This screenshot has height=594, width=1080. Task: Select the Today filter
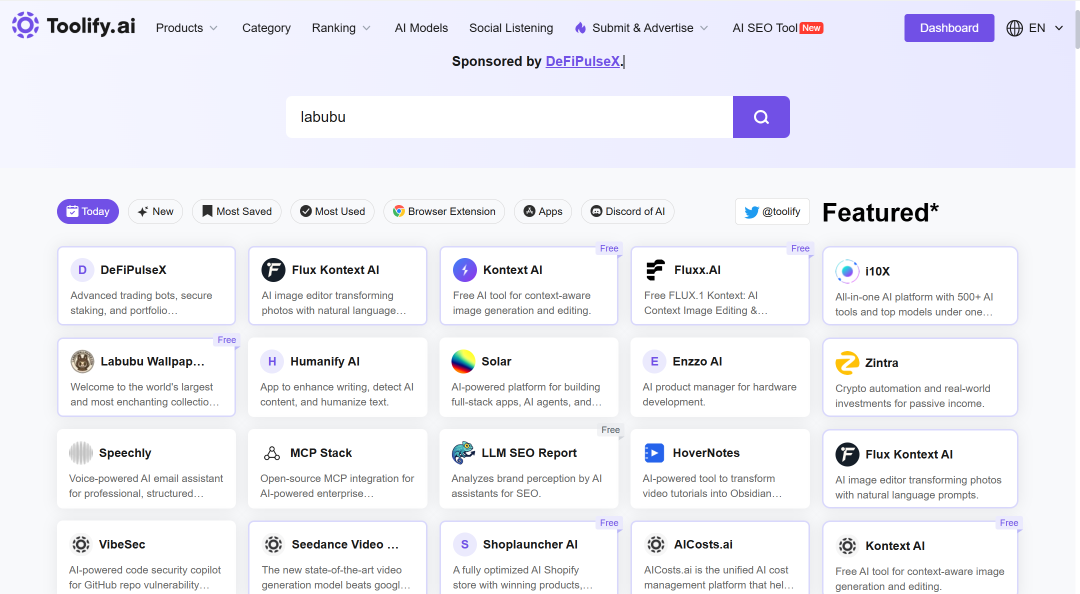[x=88, y=212]
